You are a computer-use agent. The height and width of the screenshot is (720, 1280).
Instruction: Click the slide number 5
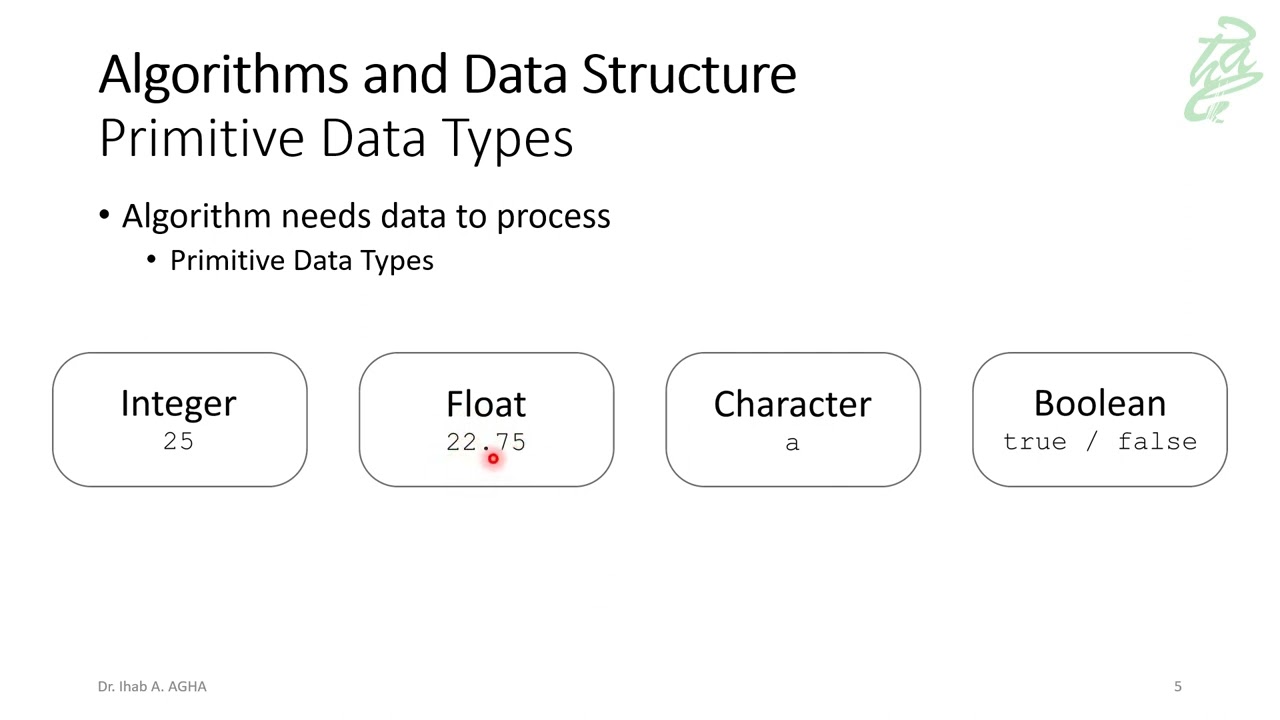pos(1178,686)
